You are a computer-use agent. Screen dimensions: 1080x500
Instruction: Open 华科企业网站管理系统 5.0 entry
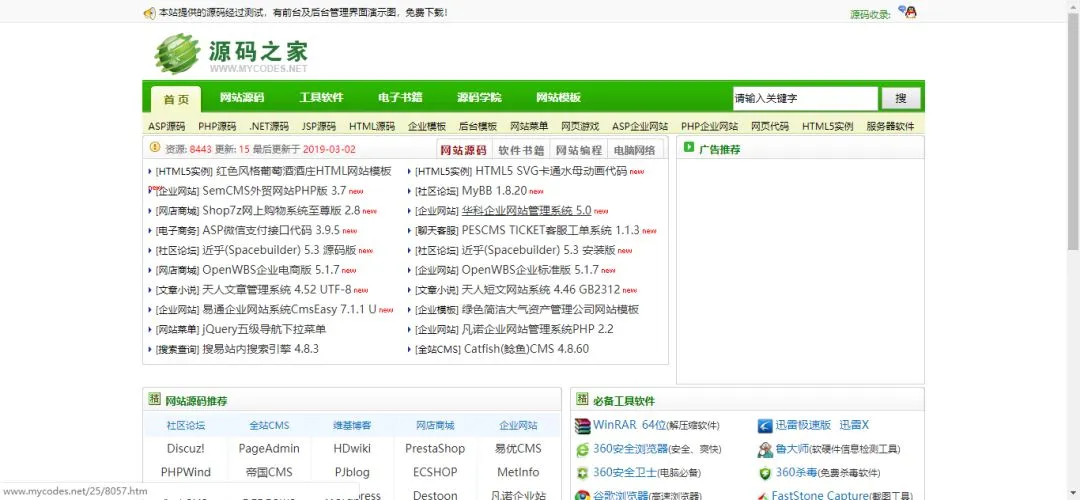tap(526, 211)
